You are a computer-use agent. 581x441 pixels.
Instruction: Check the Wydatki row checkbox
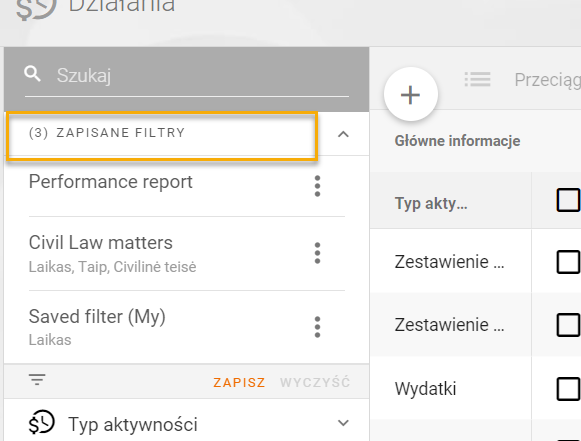[568, 389]
